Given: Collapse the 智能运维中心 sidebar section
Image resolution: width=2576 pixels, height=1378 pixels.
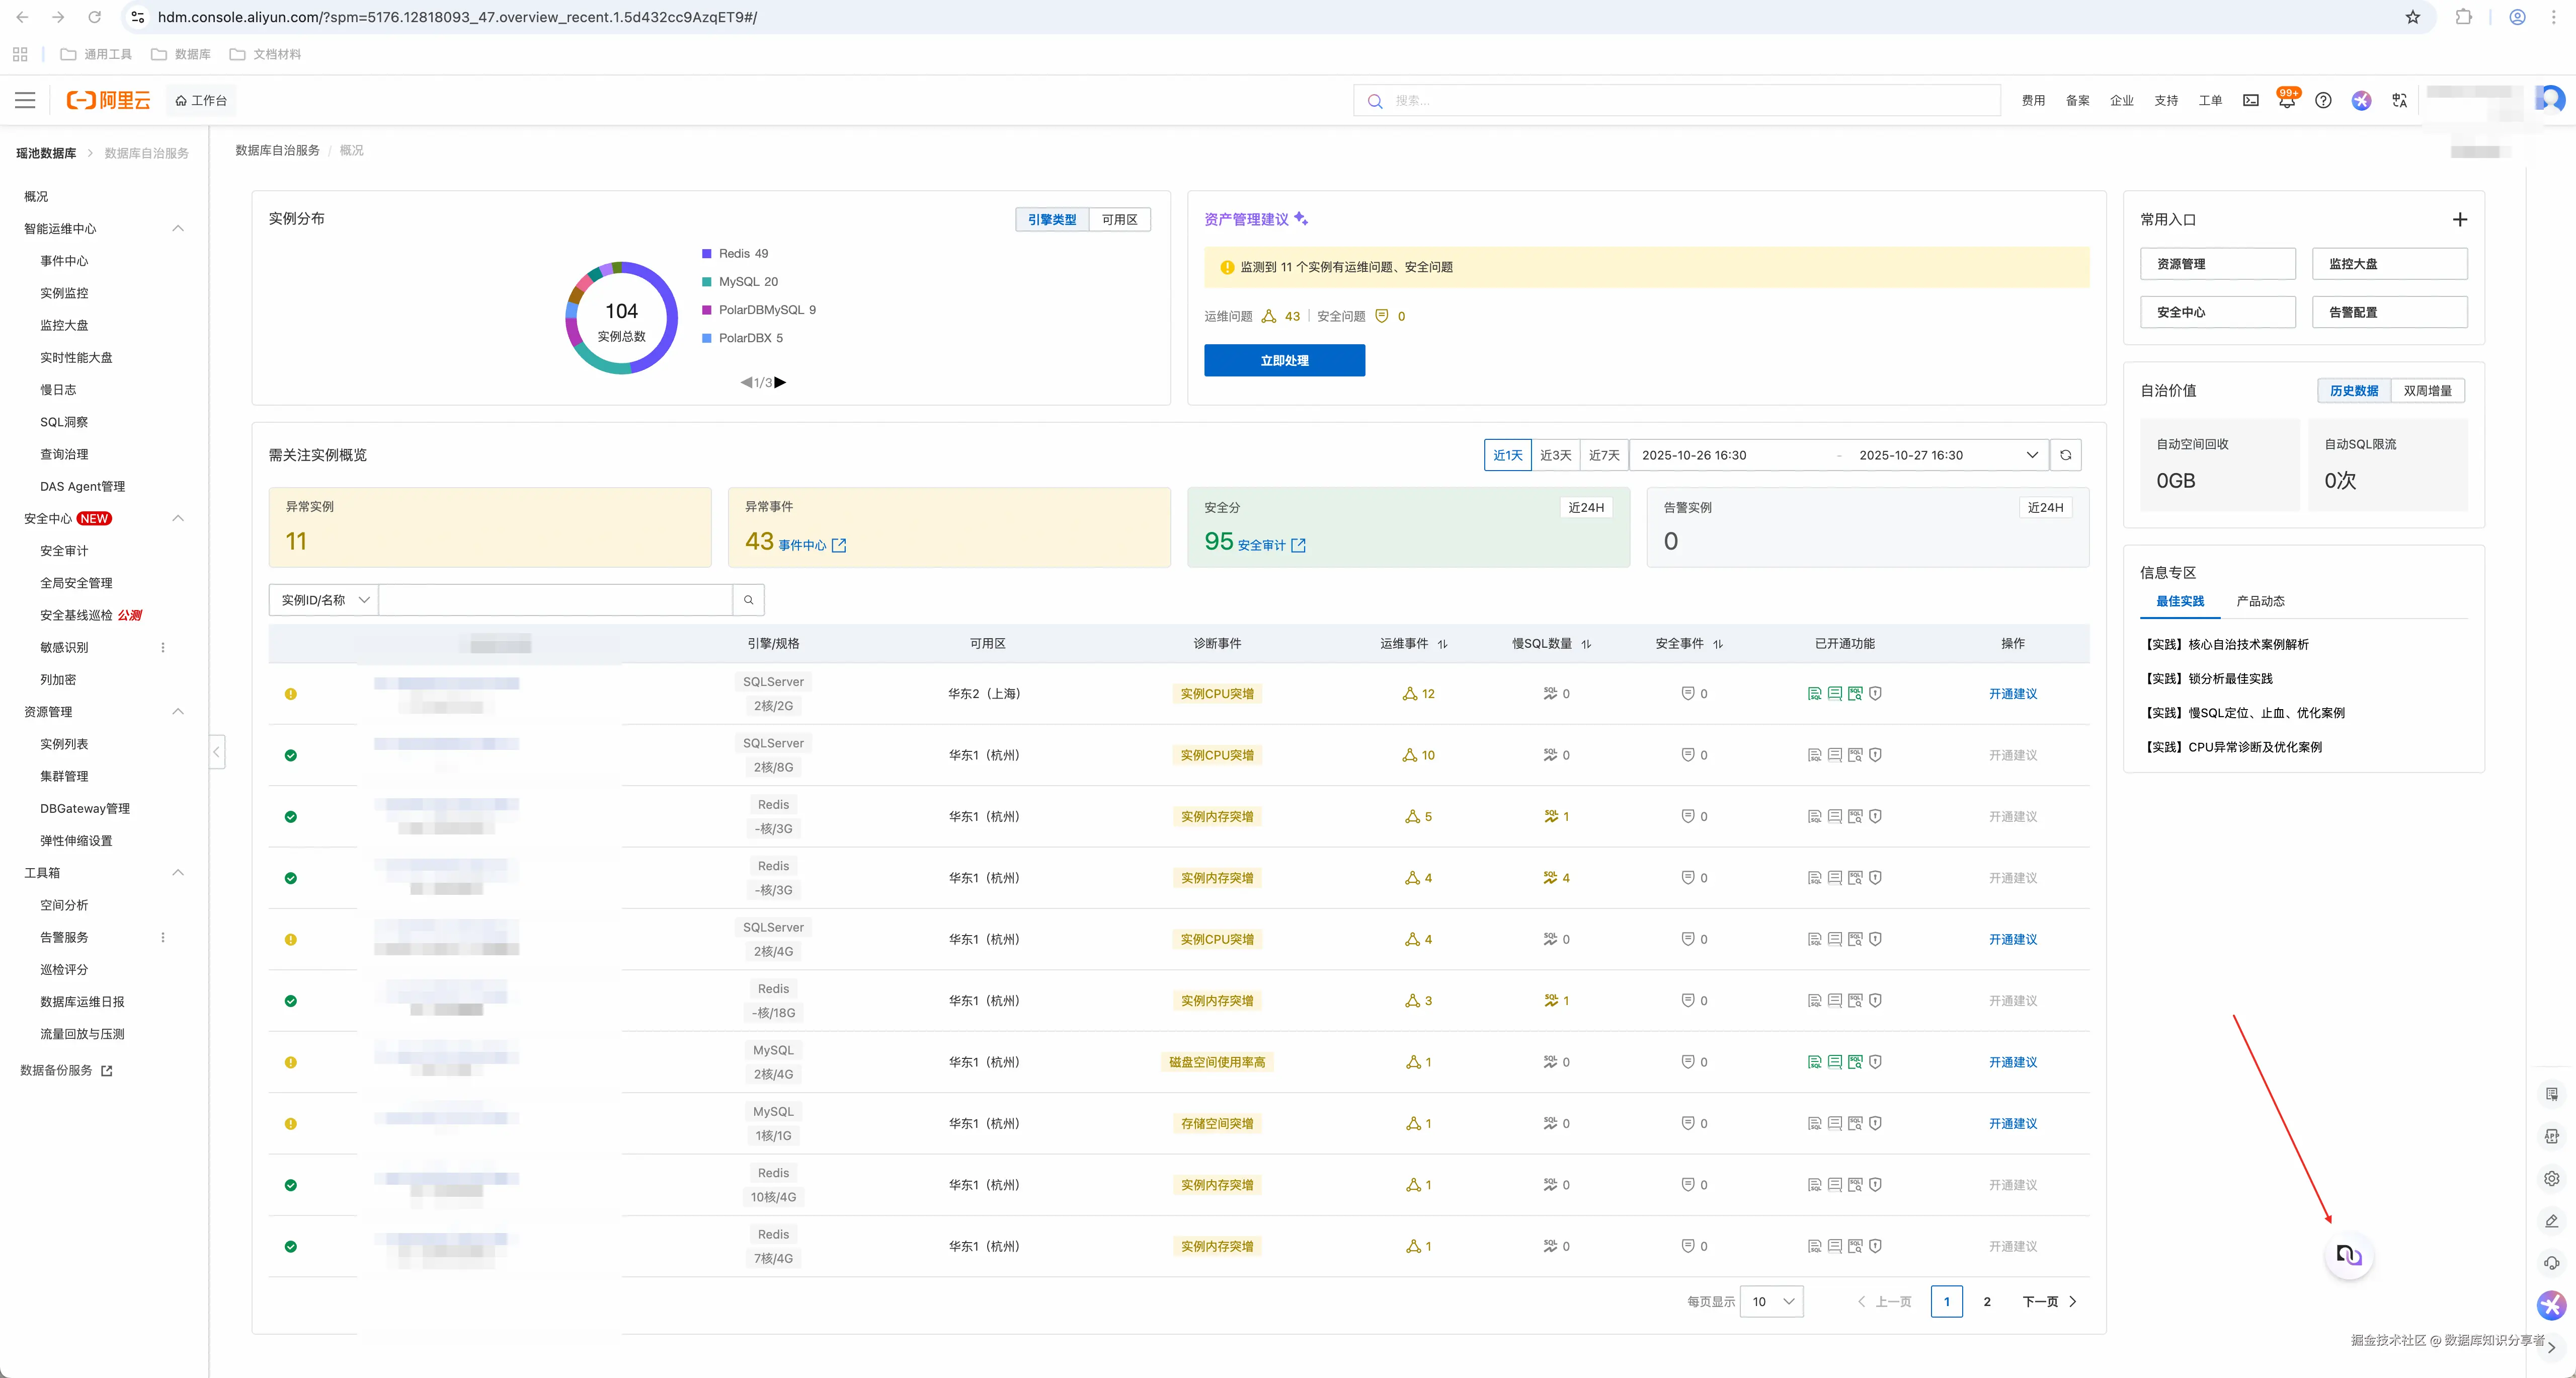Looking at the screenshot, I should [178, 229].
